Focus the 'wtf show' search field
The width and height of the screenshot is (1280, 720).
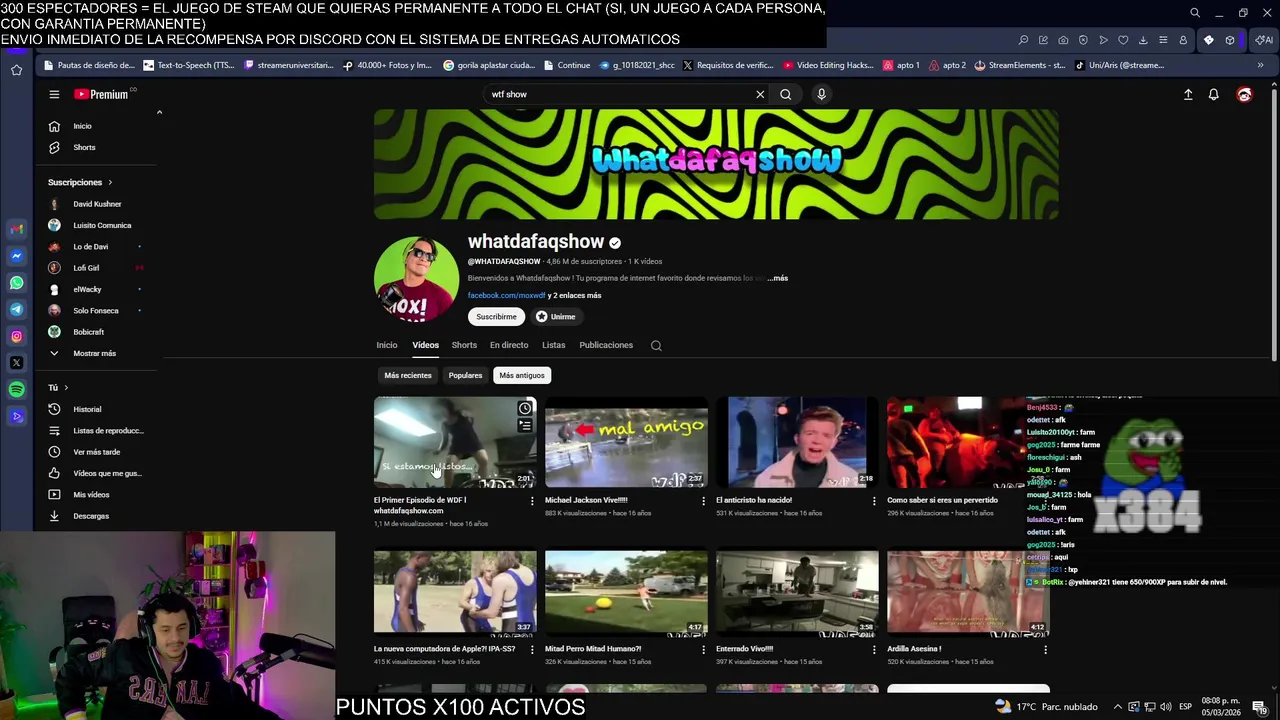click(x=618, y=94)
